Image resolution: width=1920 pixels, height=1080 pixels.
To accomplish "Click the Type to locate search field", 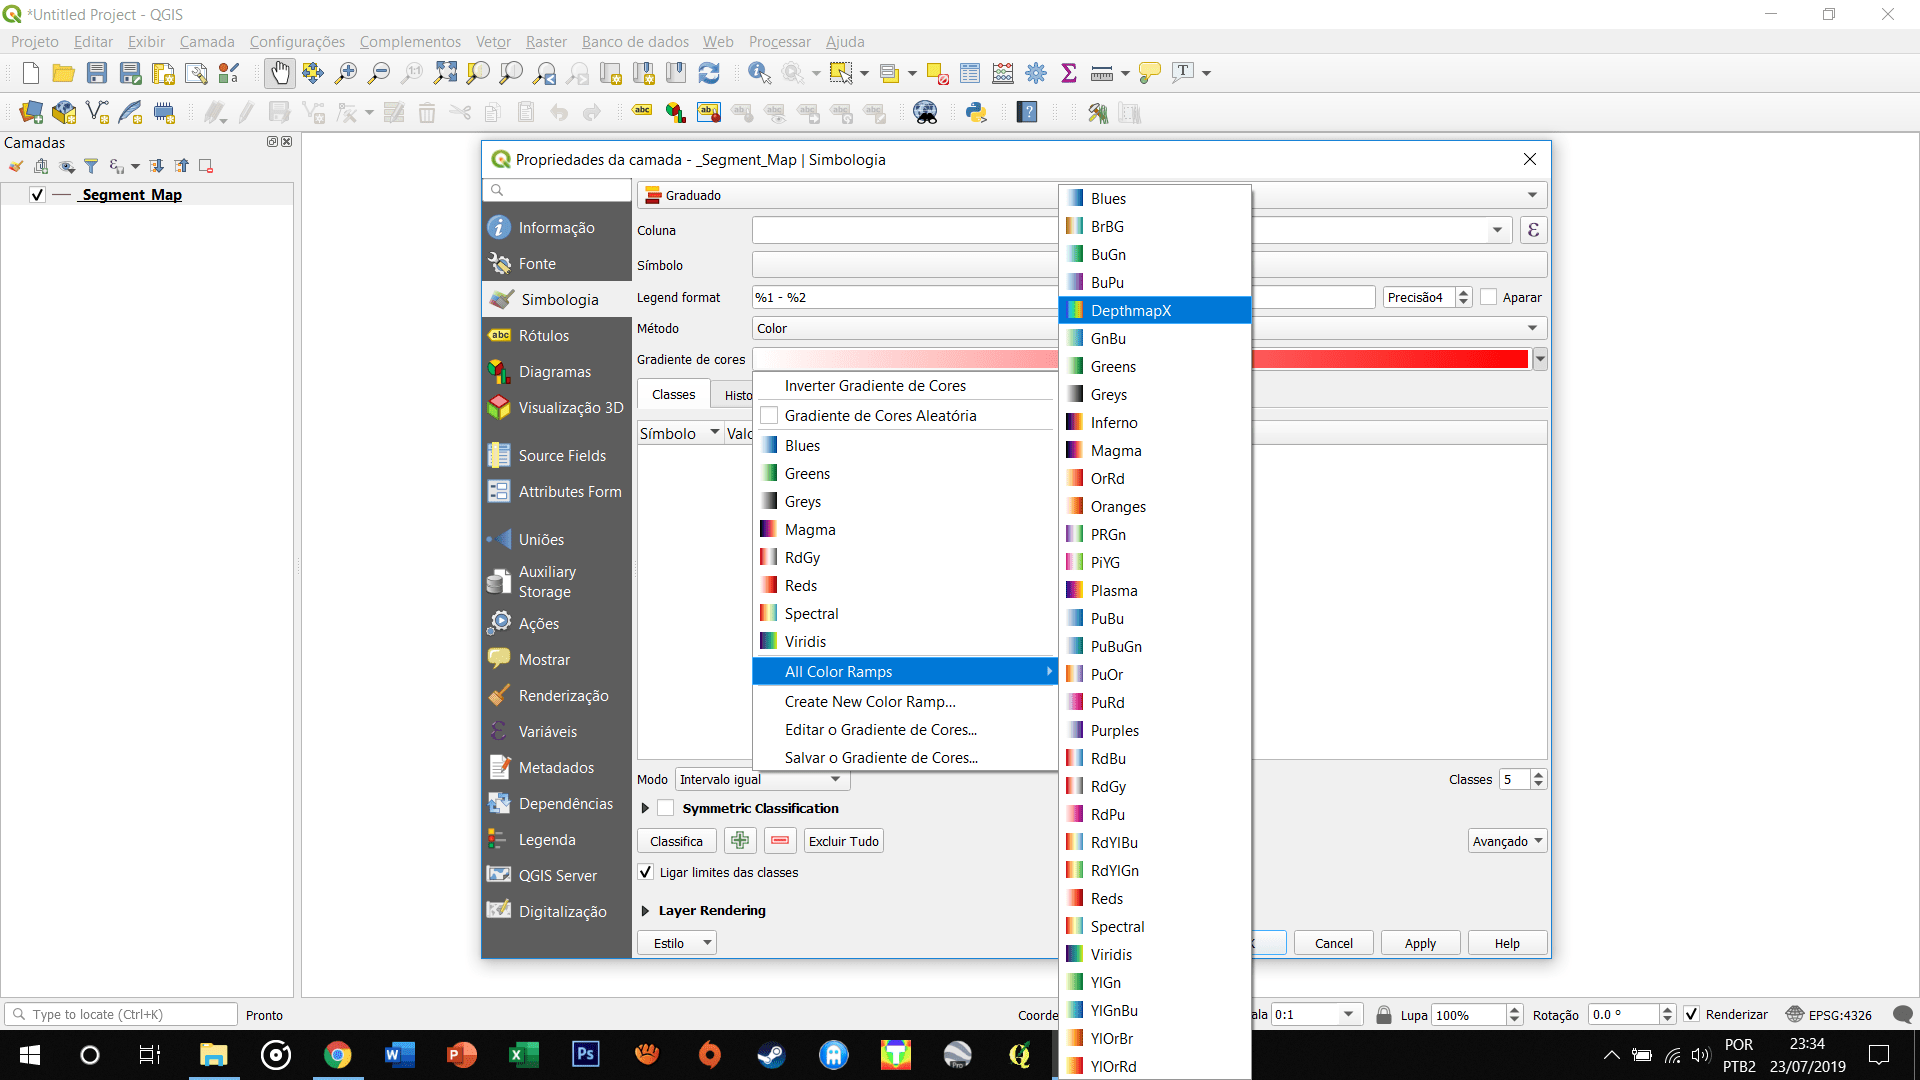I will click(120, 1014).
